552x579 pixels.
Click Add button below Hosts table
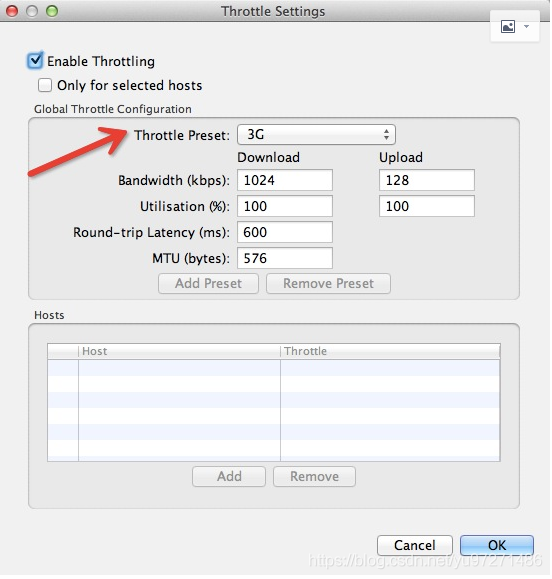coord(230,477)
